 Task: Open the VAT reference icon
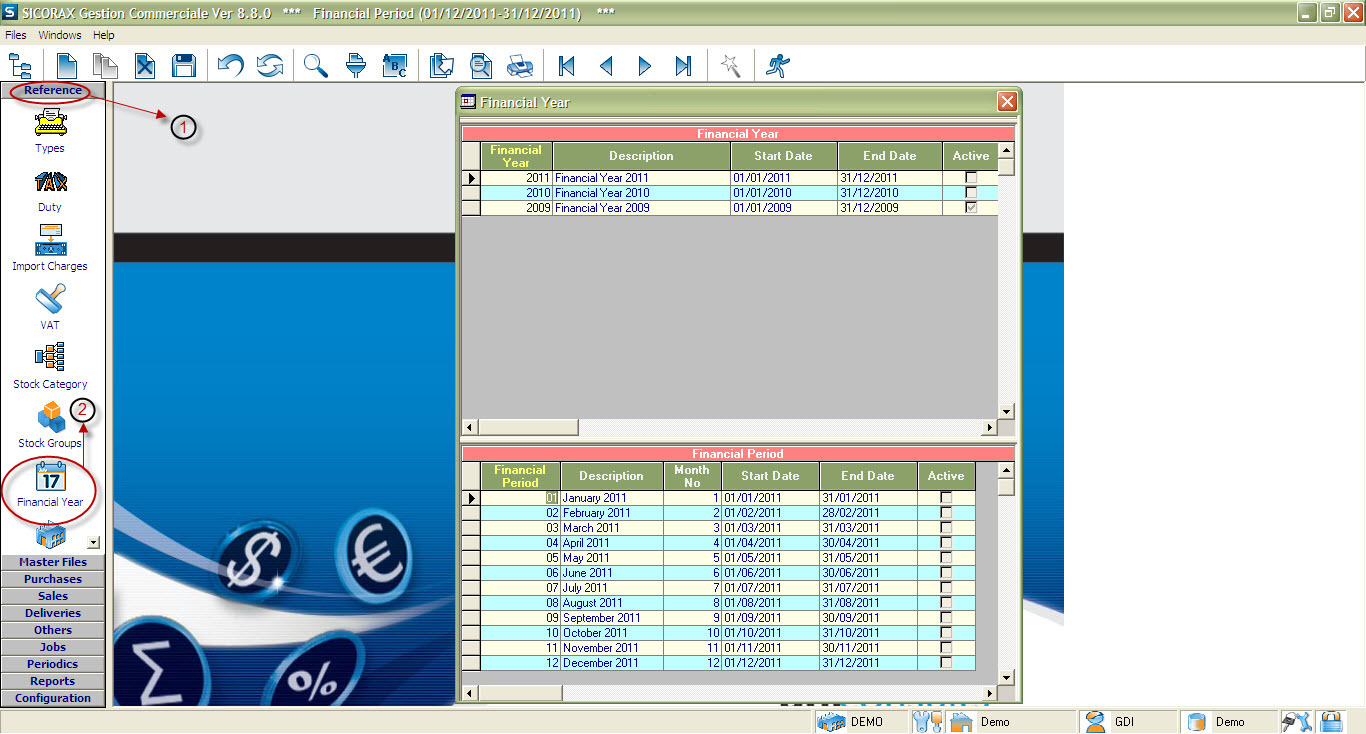50,306
